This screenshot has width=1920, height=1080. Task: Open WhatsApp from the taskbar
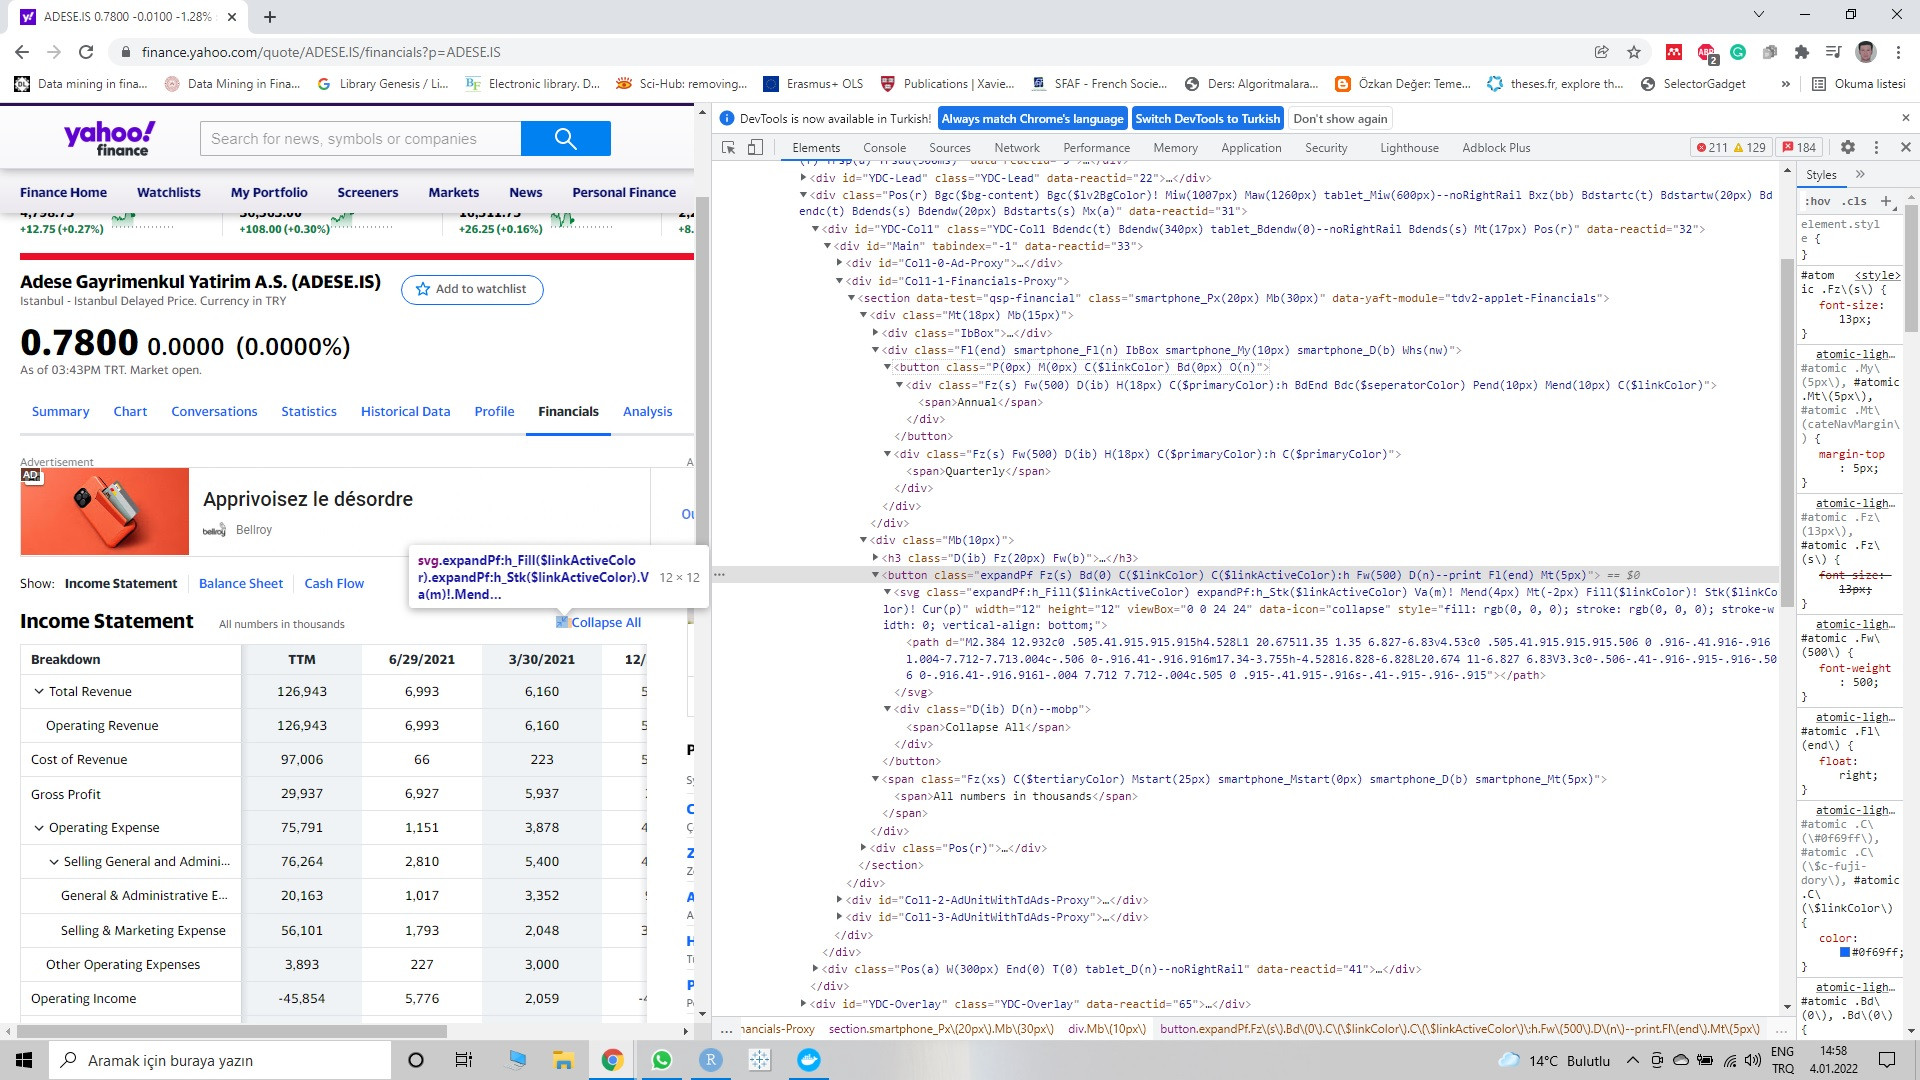click(661, 1060)
